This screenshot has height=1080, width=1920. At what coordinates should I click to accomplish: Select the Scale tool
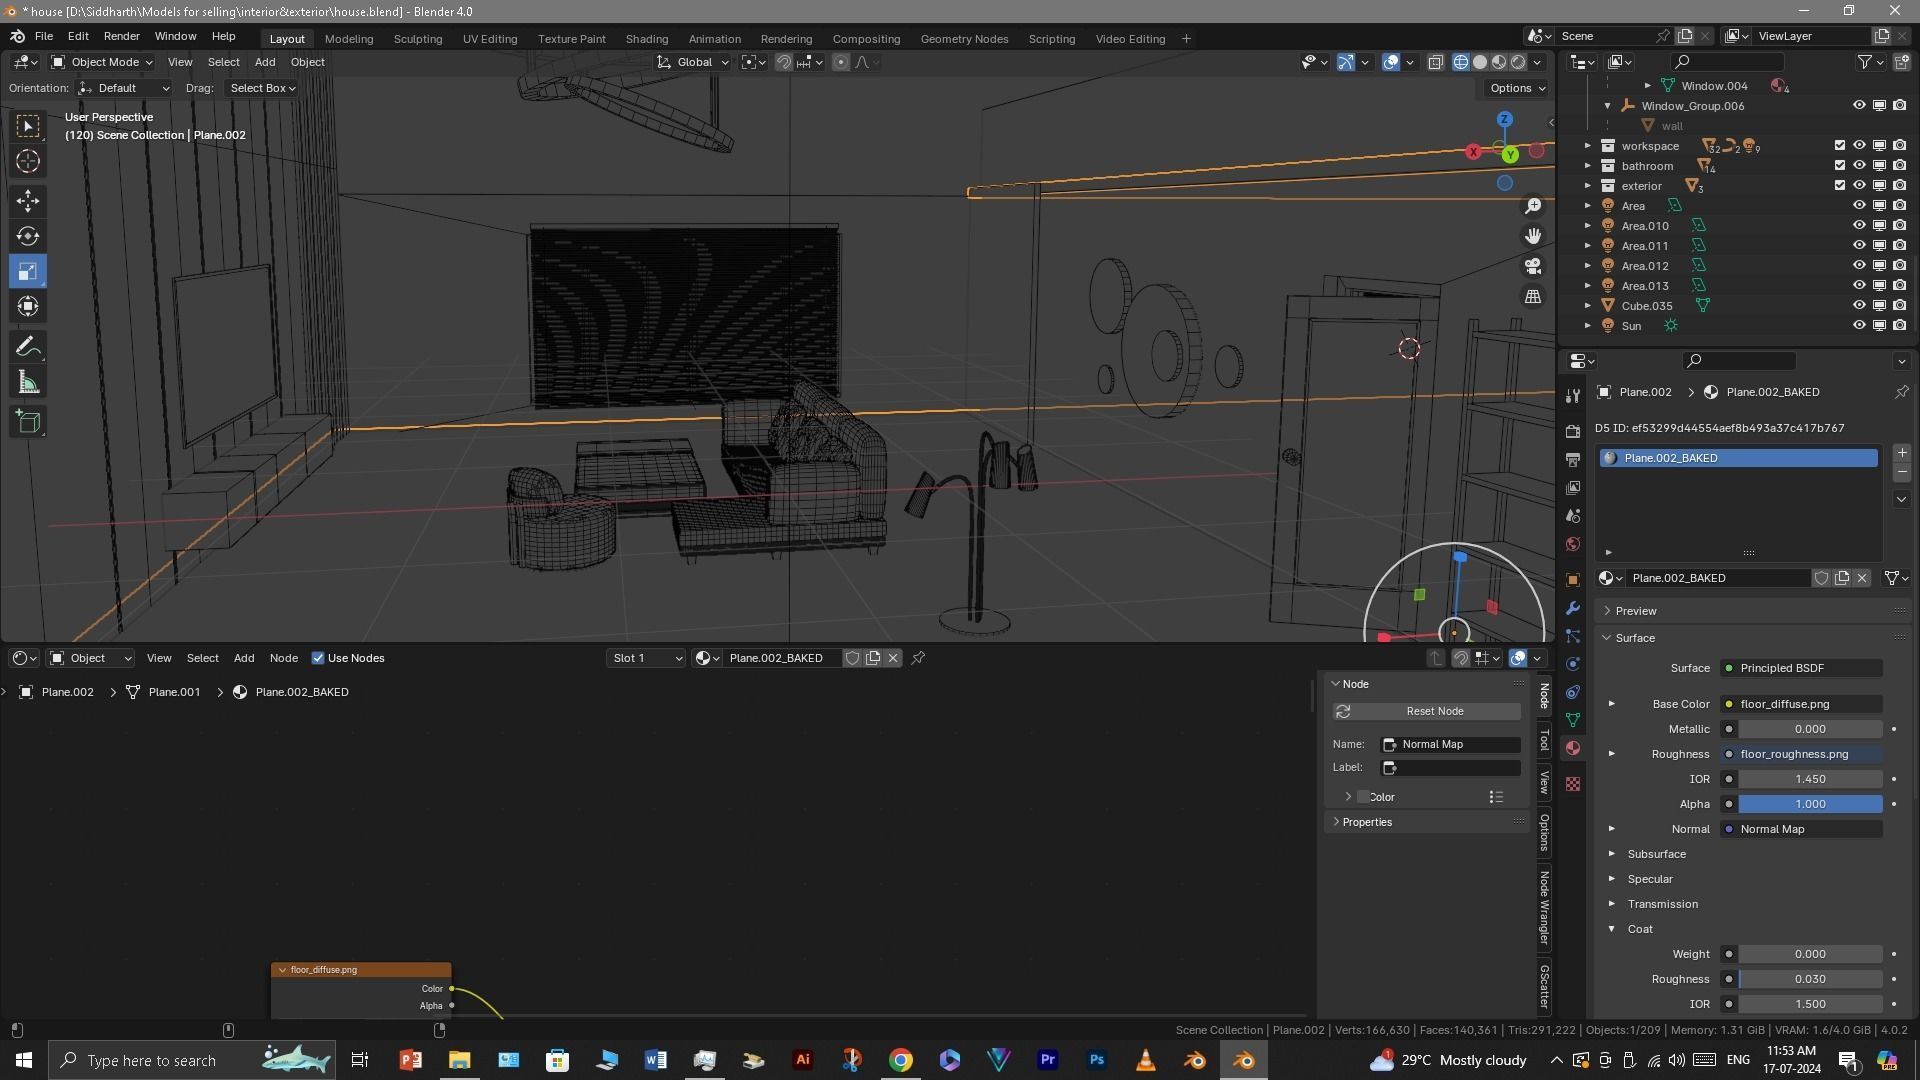pos(28,271)
